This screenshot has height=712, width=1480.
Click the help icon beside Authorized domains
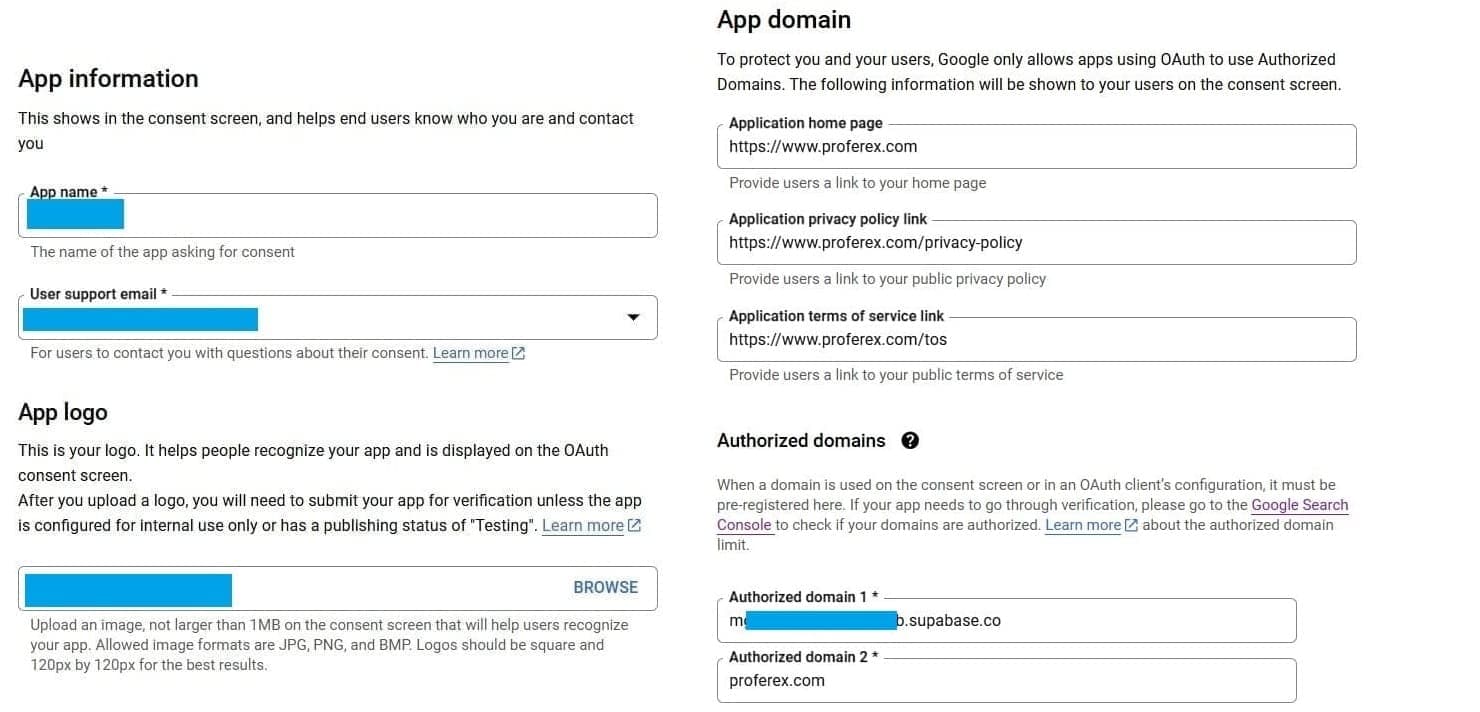[x=910, y=441]
